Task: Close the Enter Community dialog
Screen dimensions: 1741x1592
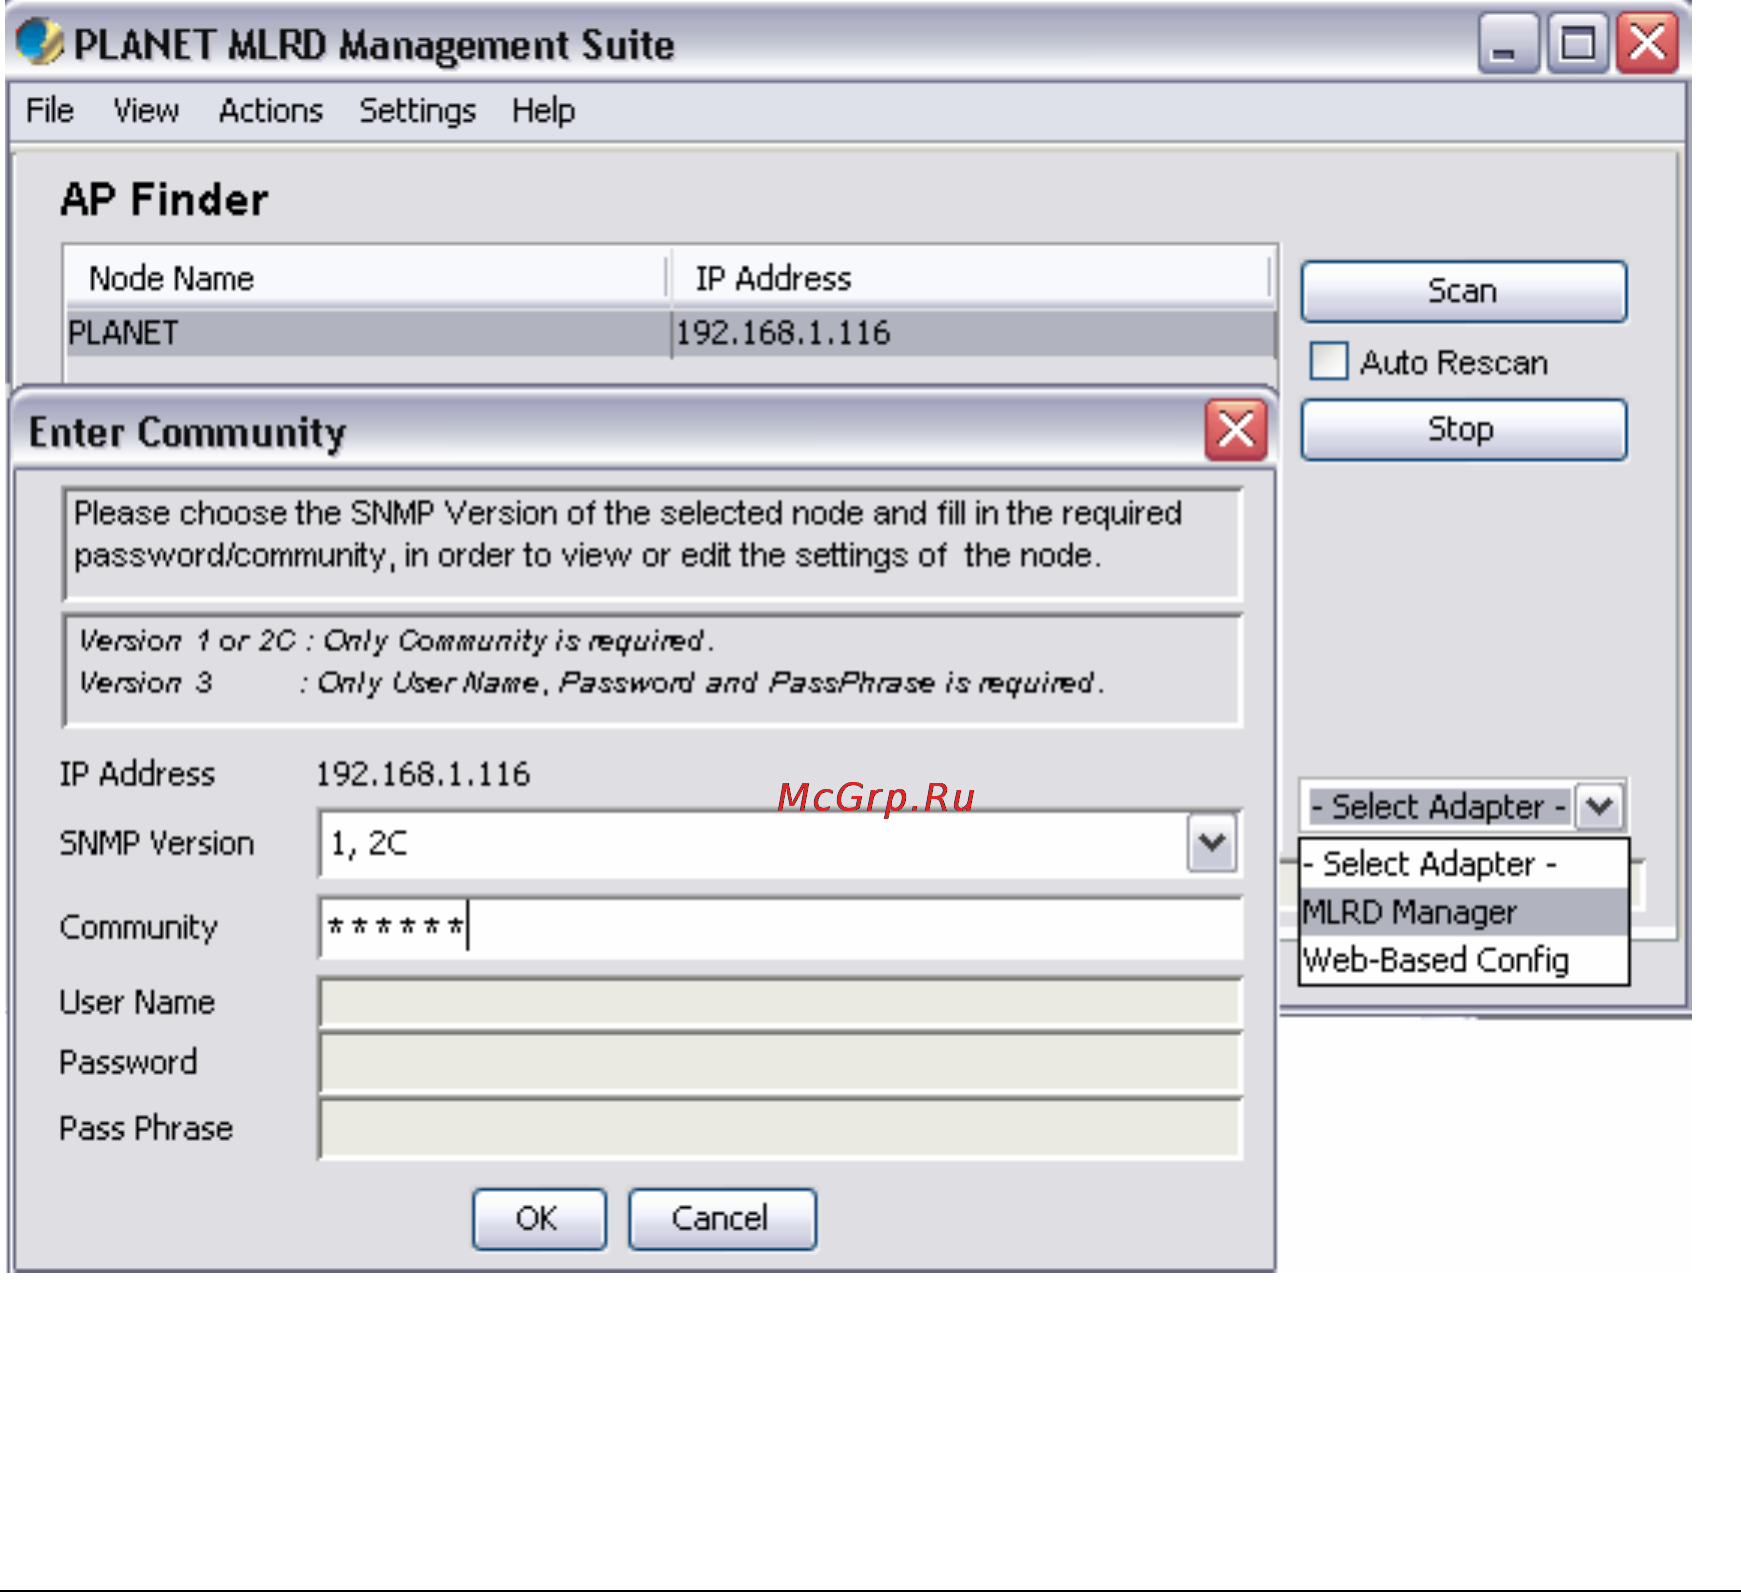Action: (x=1236, y=430)
